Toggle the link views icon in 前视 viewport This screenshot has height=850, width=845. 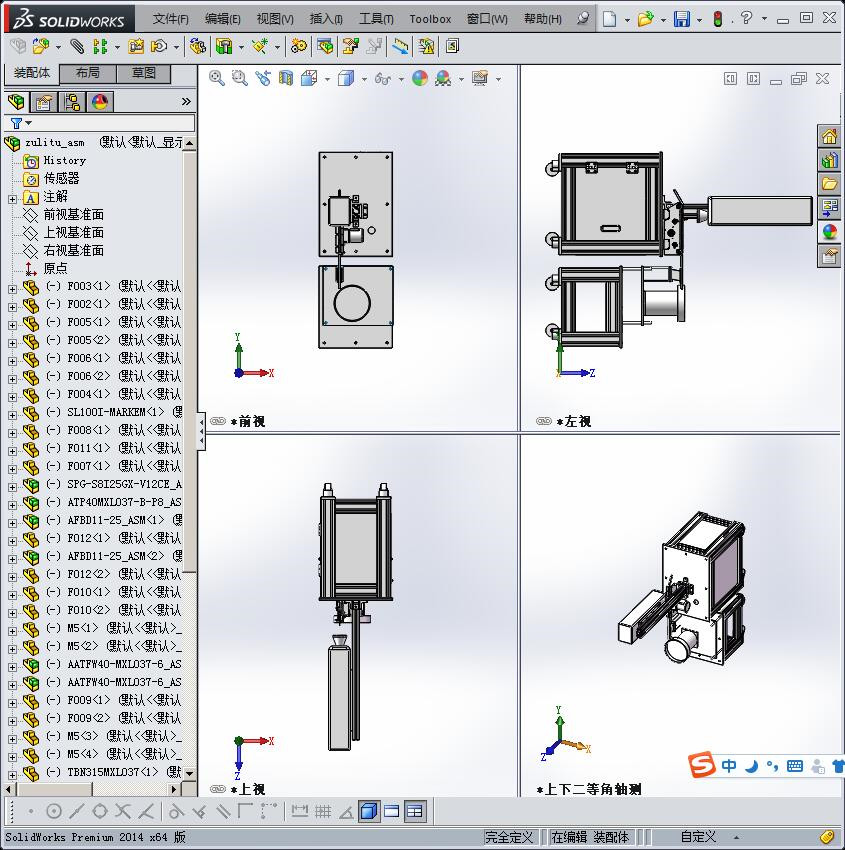point(217,421)
